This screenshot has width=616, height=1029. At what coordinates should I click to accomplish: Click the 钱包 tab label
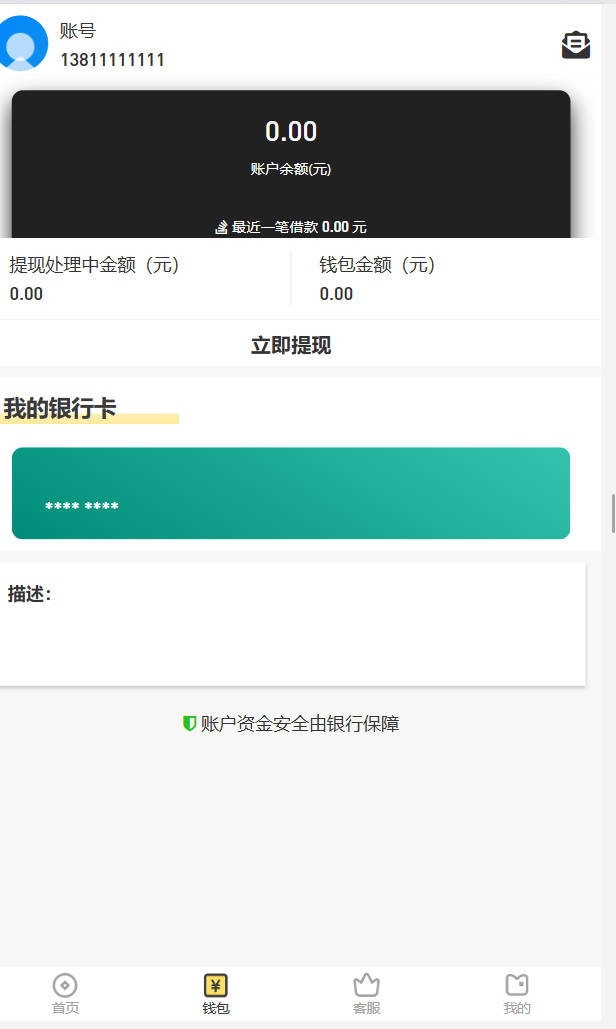216,1008
